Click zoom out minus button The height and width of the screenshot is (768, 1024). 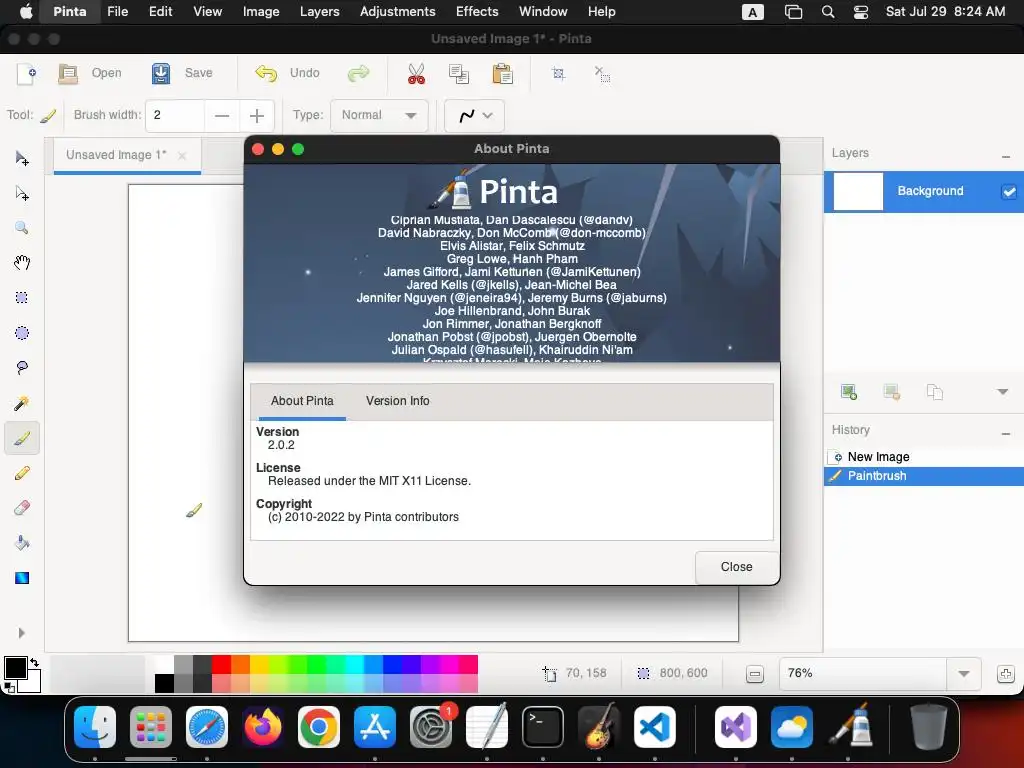[754, 674]
